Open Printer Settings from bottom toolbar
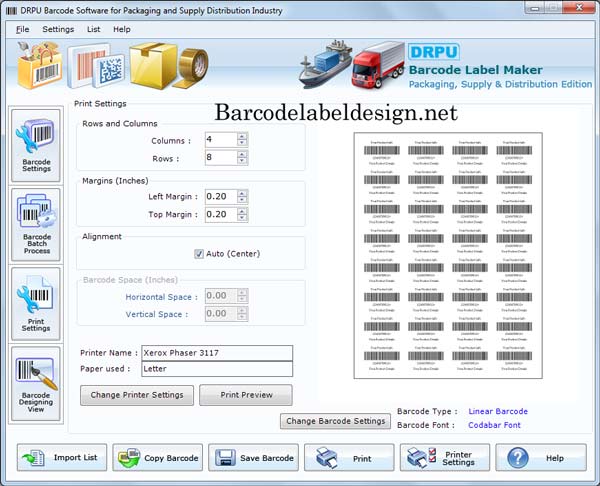 pyautogui.click(x=445, y=457)
